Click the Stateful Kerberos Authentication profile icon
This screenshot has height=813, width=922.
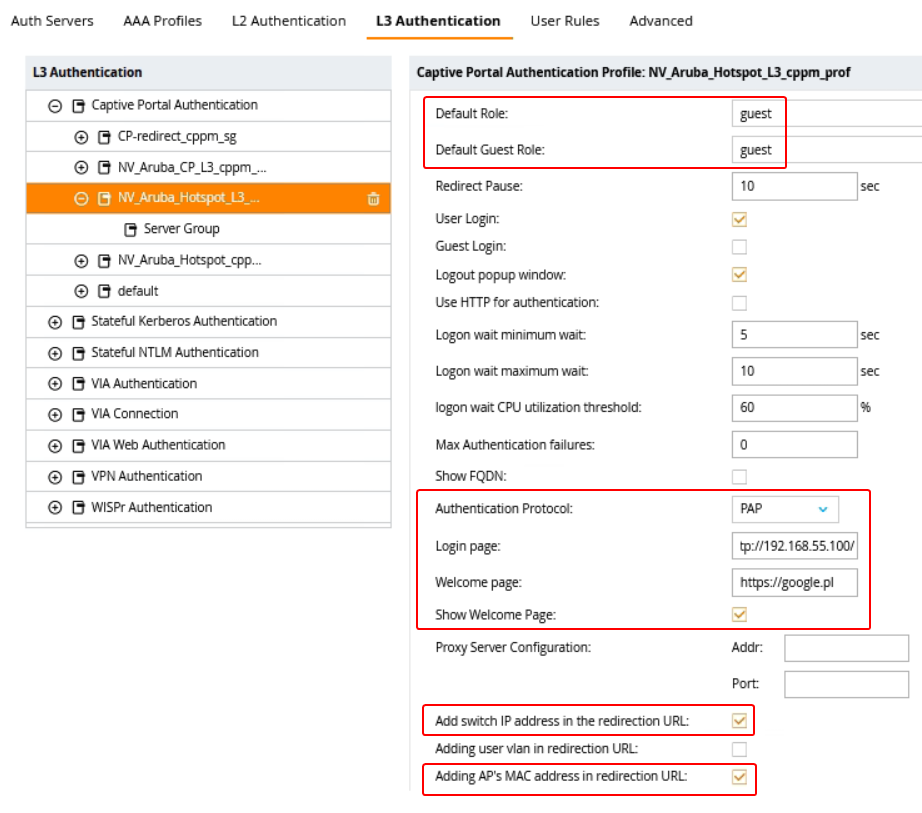(x=78, y=322)
